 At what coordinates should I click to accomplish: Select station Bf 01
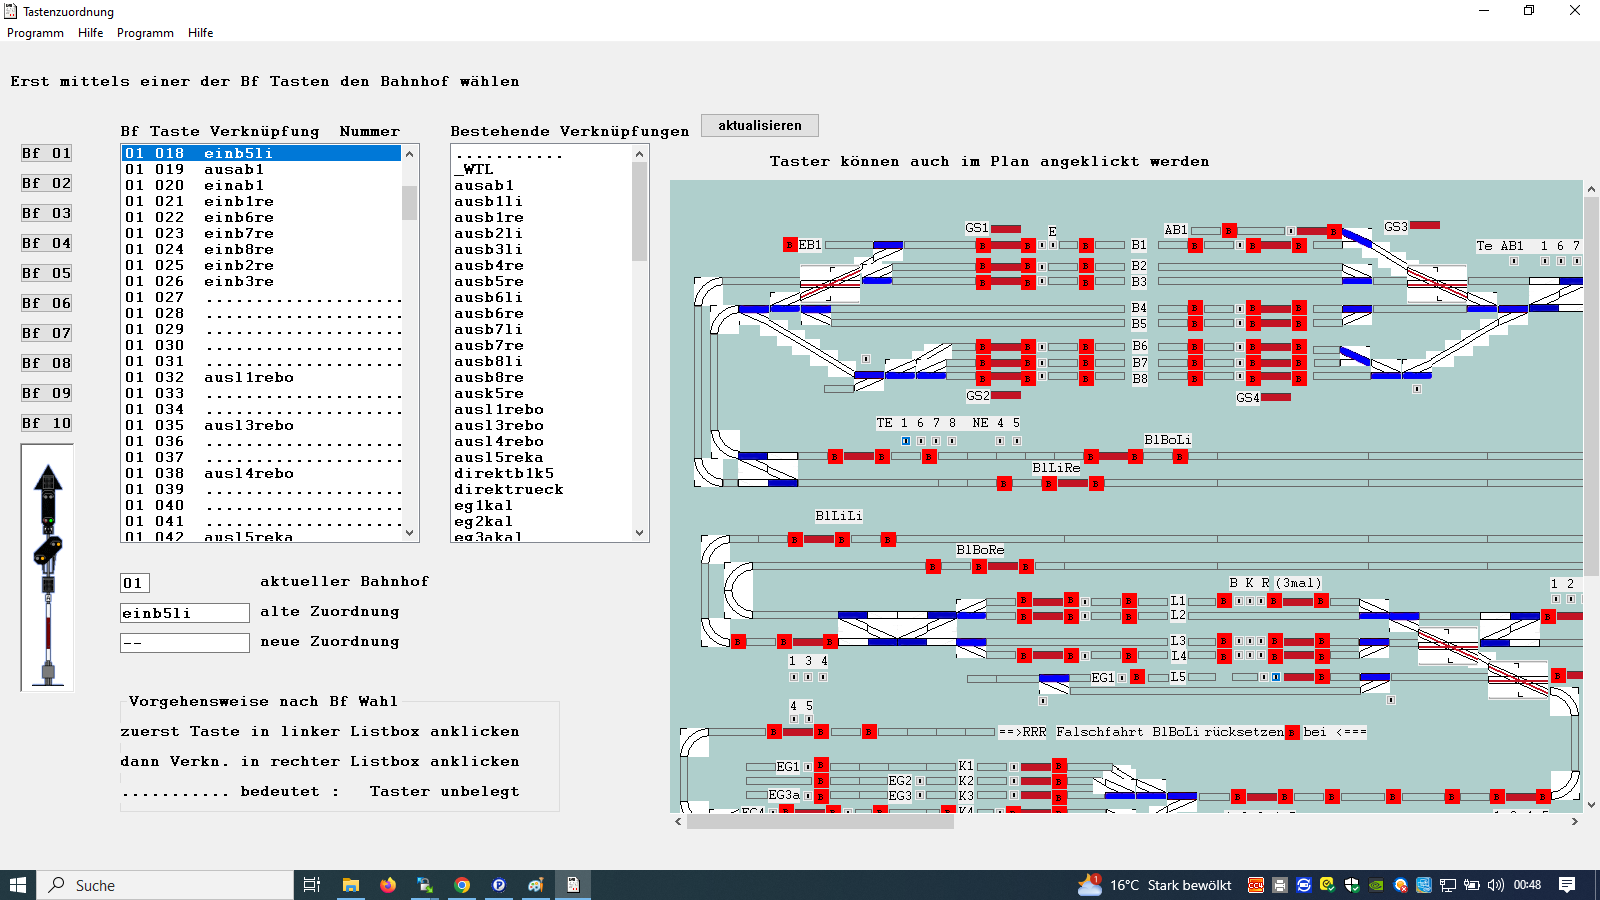[47, 153]
